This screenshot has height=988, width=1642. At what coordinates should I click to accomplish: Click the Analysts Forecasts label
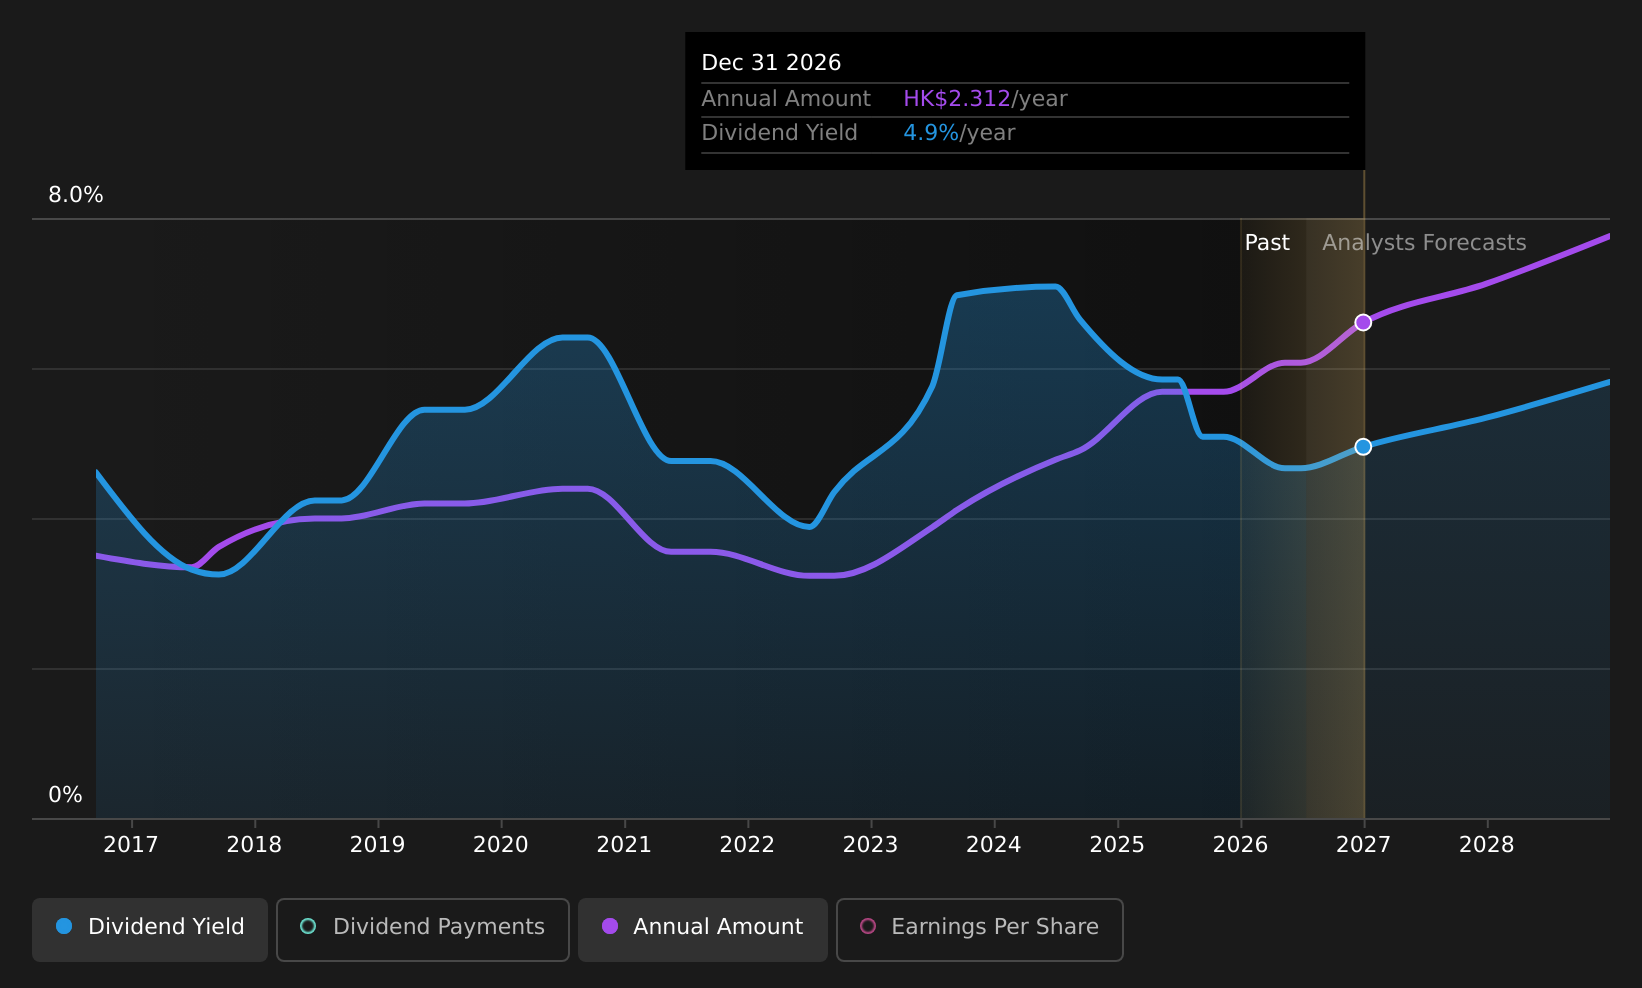[1424, 243]
